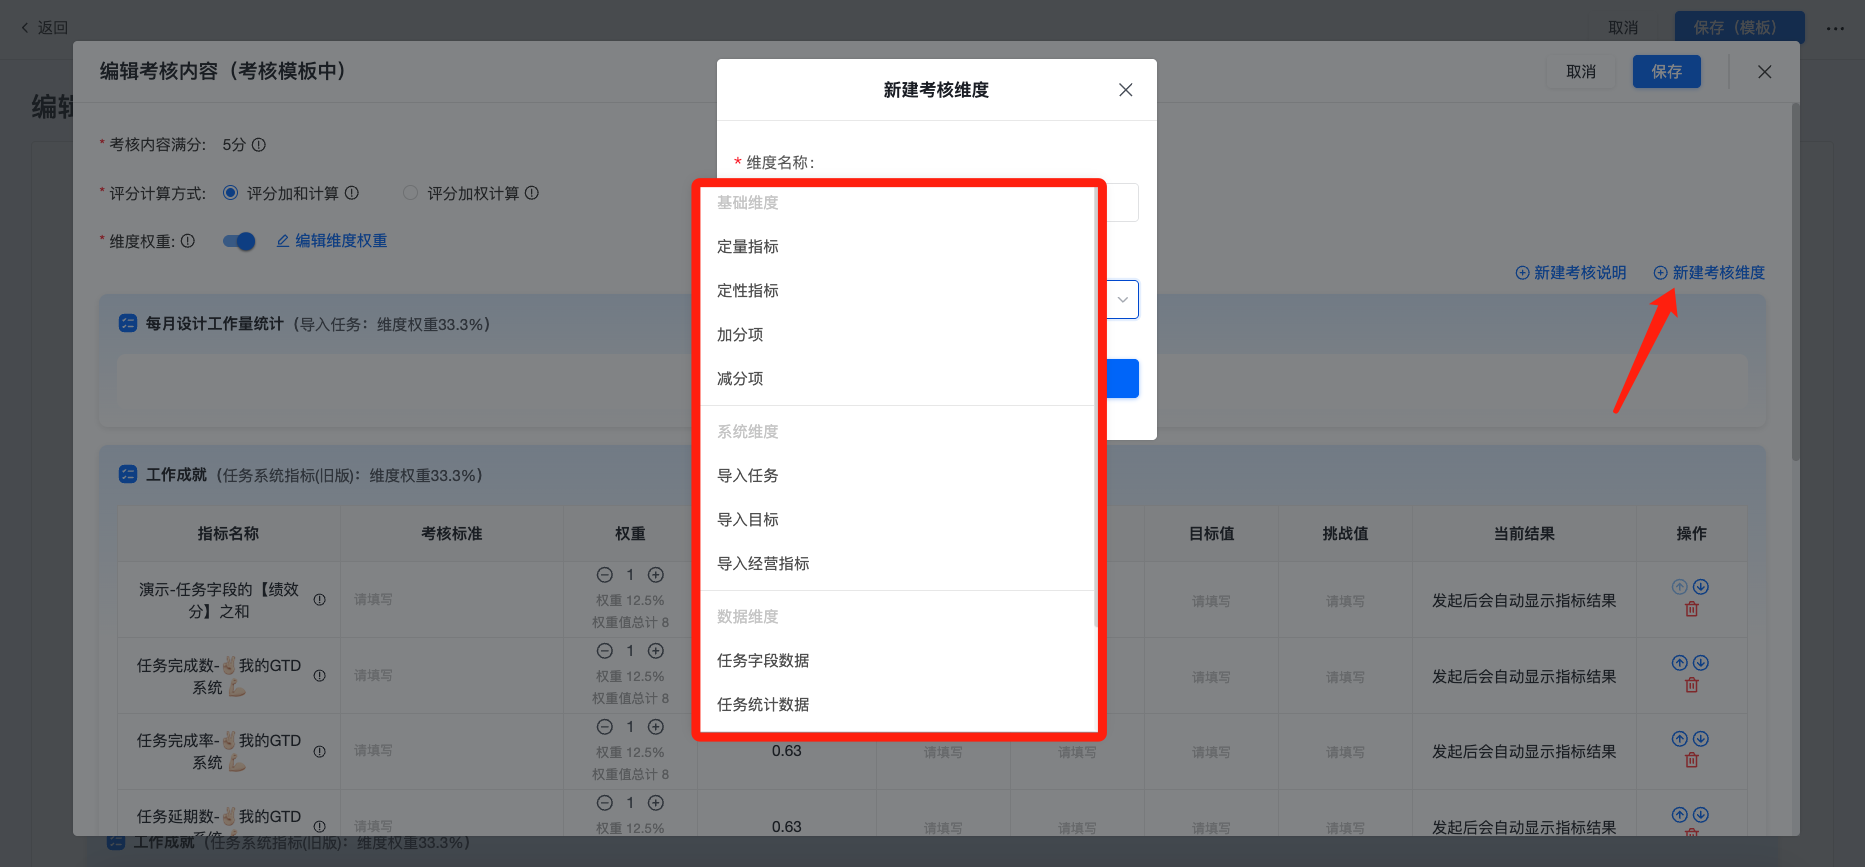Move 任务完成率 row up

1680,739
